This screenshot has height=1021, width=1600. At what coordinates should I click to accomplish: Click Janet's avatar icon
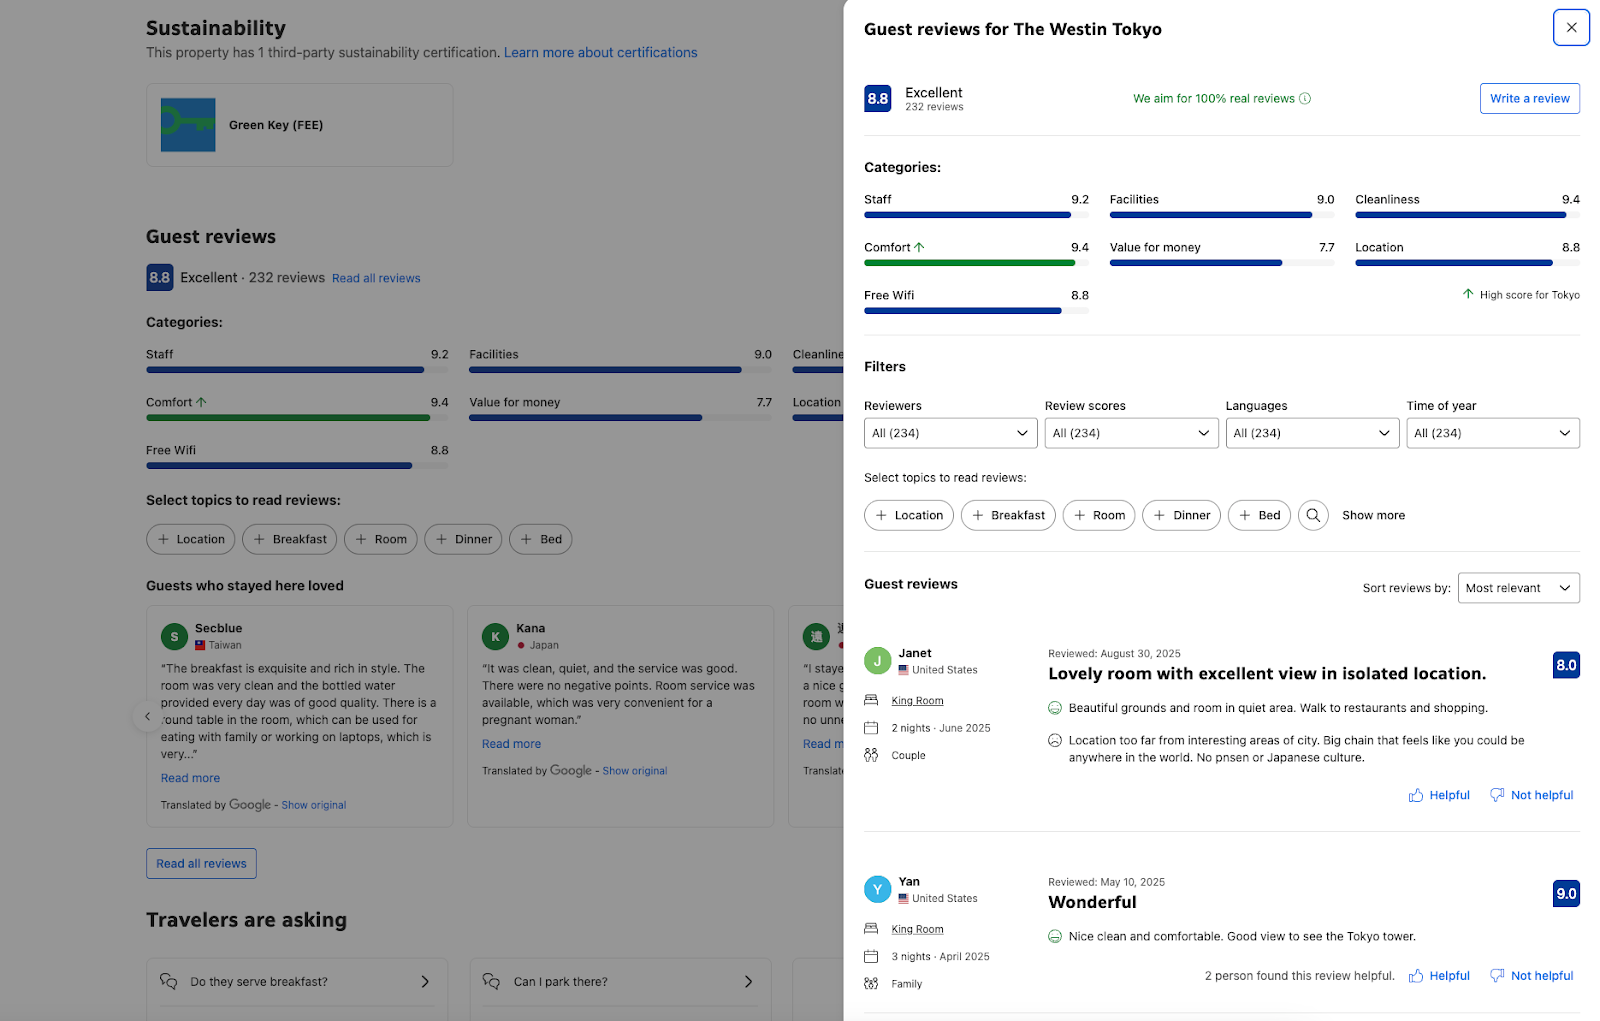[x=877, y=660]
